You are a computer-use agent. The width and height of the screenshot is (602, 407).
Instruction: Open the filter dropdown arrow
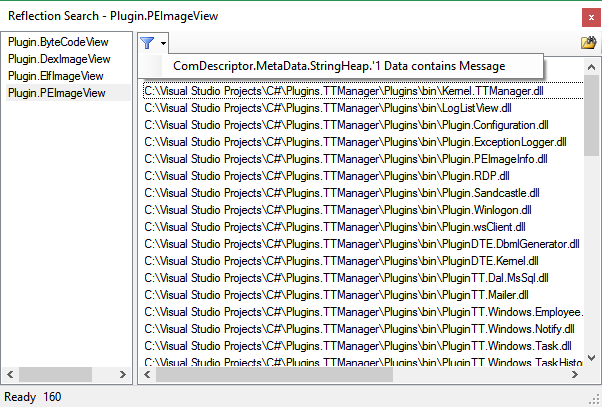tap(163, 43)
